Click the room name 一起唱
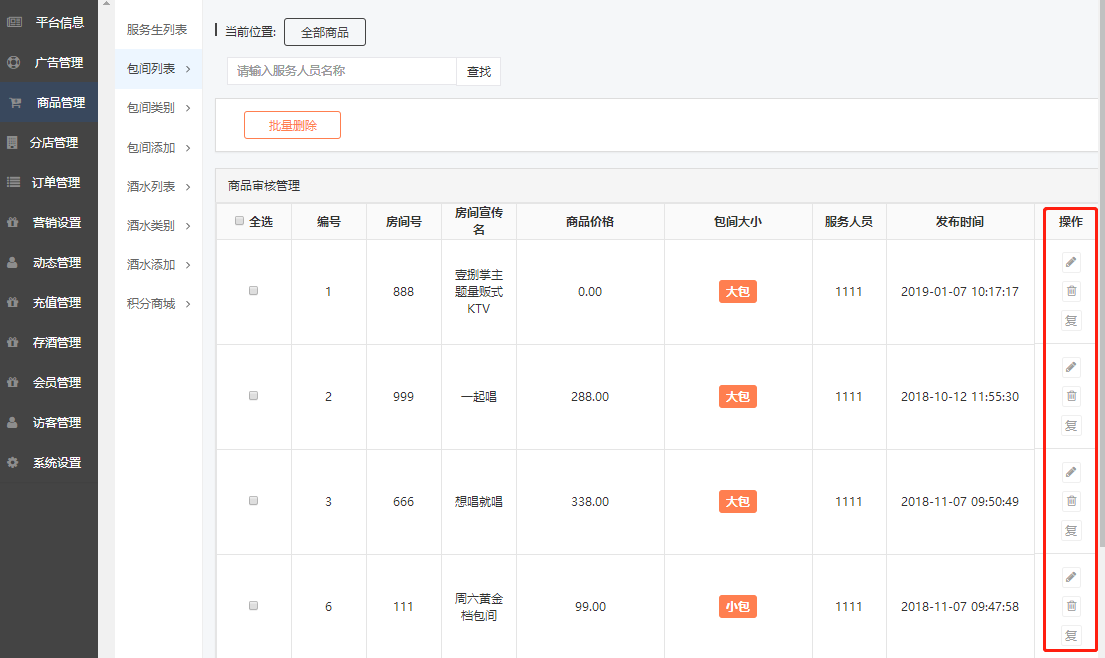This screenshot has height=658, width=1105. click(x=479, y=397)
